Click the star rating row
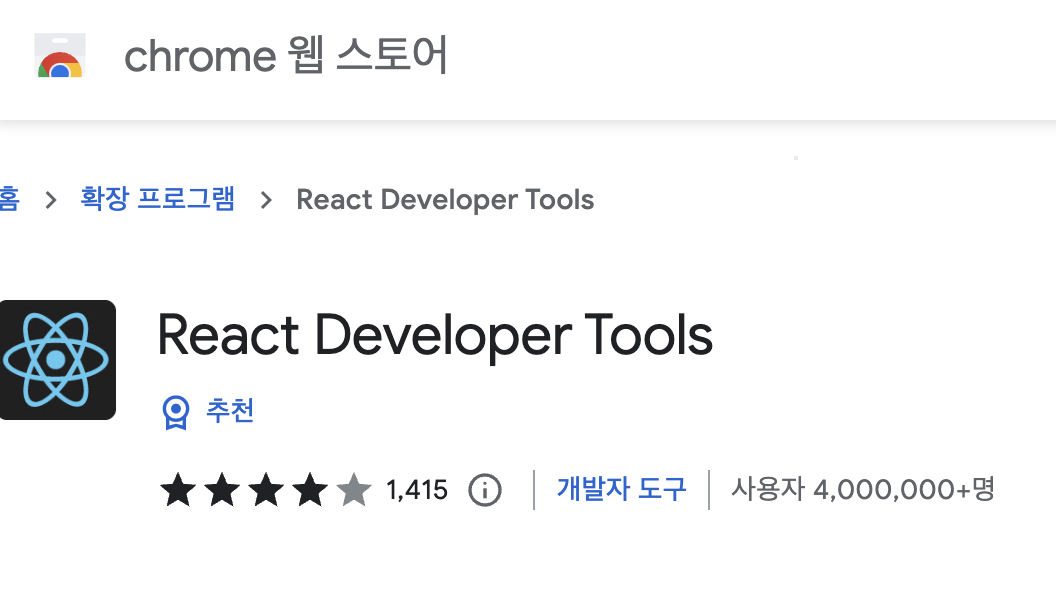This screenshot has width=1056, height=590. click(265, 490)
